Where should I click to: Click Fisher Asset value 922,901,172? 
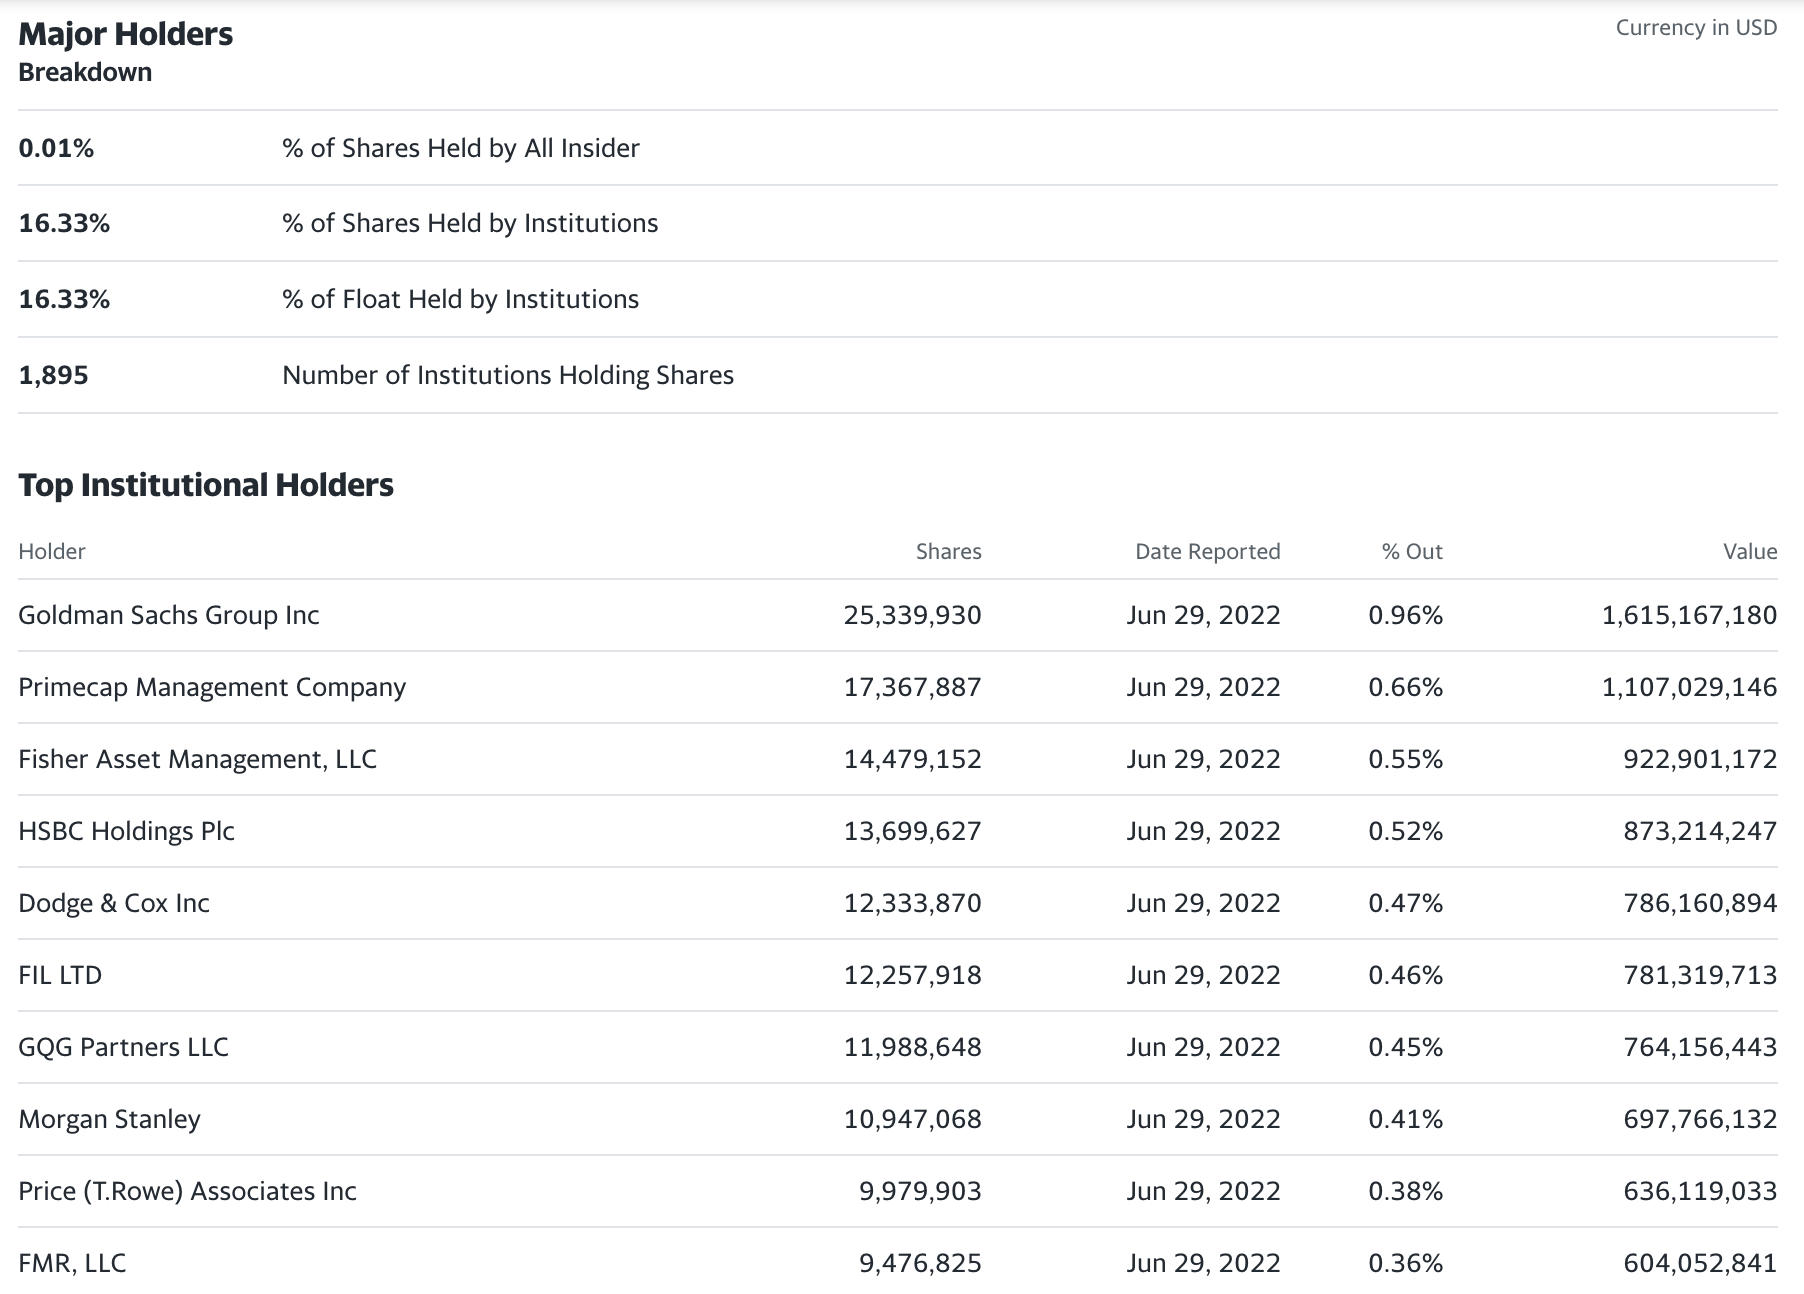point(1700,759)
